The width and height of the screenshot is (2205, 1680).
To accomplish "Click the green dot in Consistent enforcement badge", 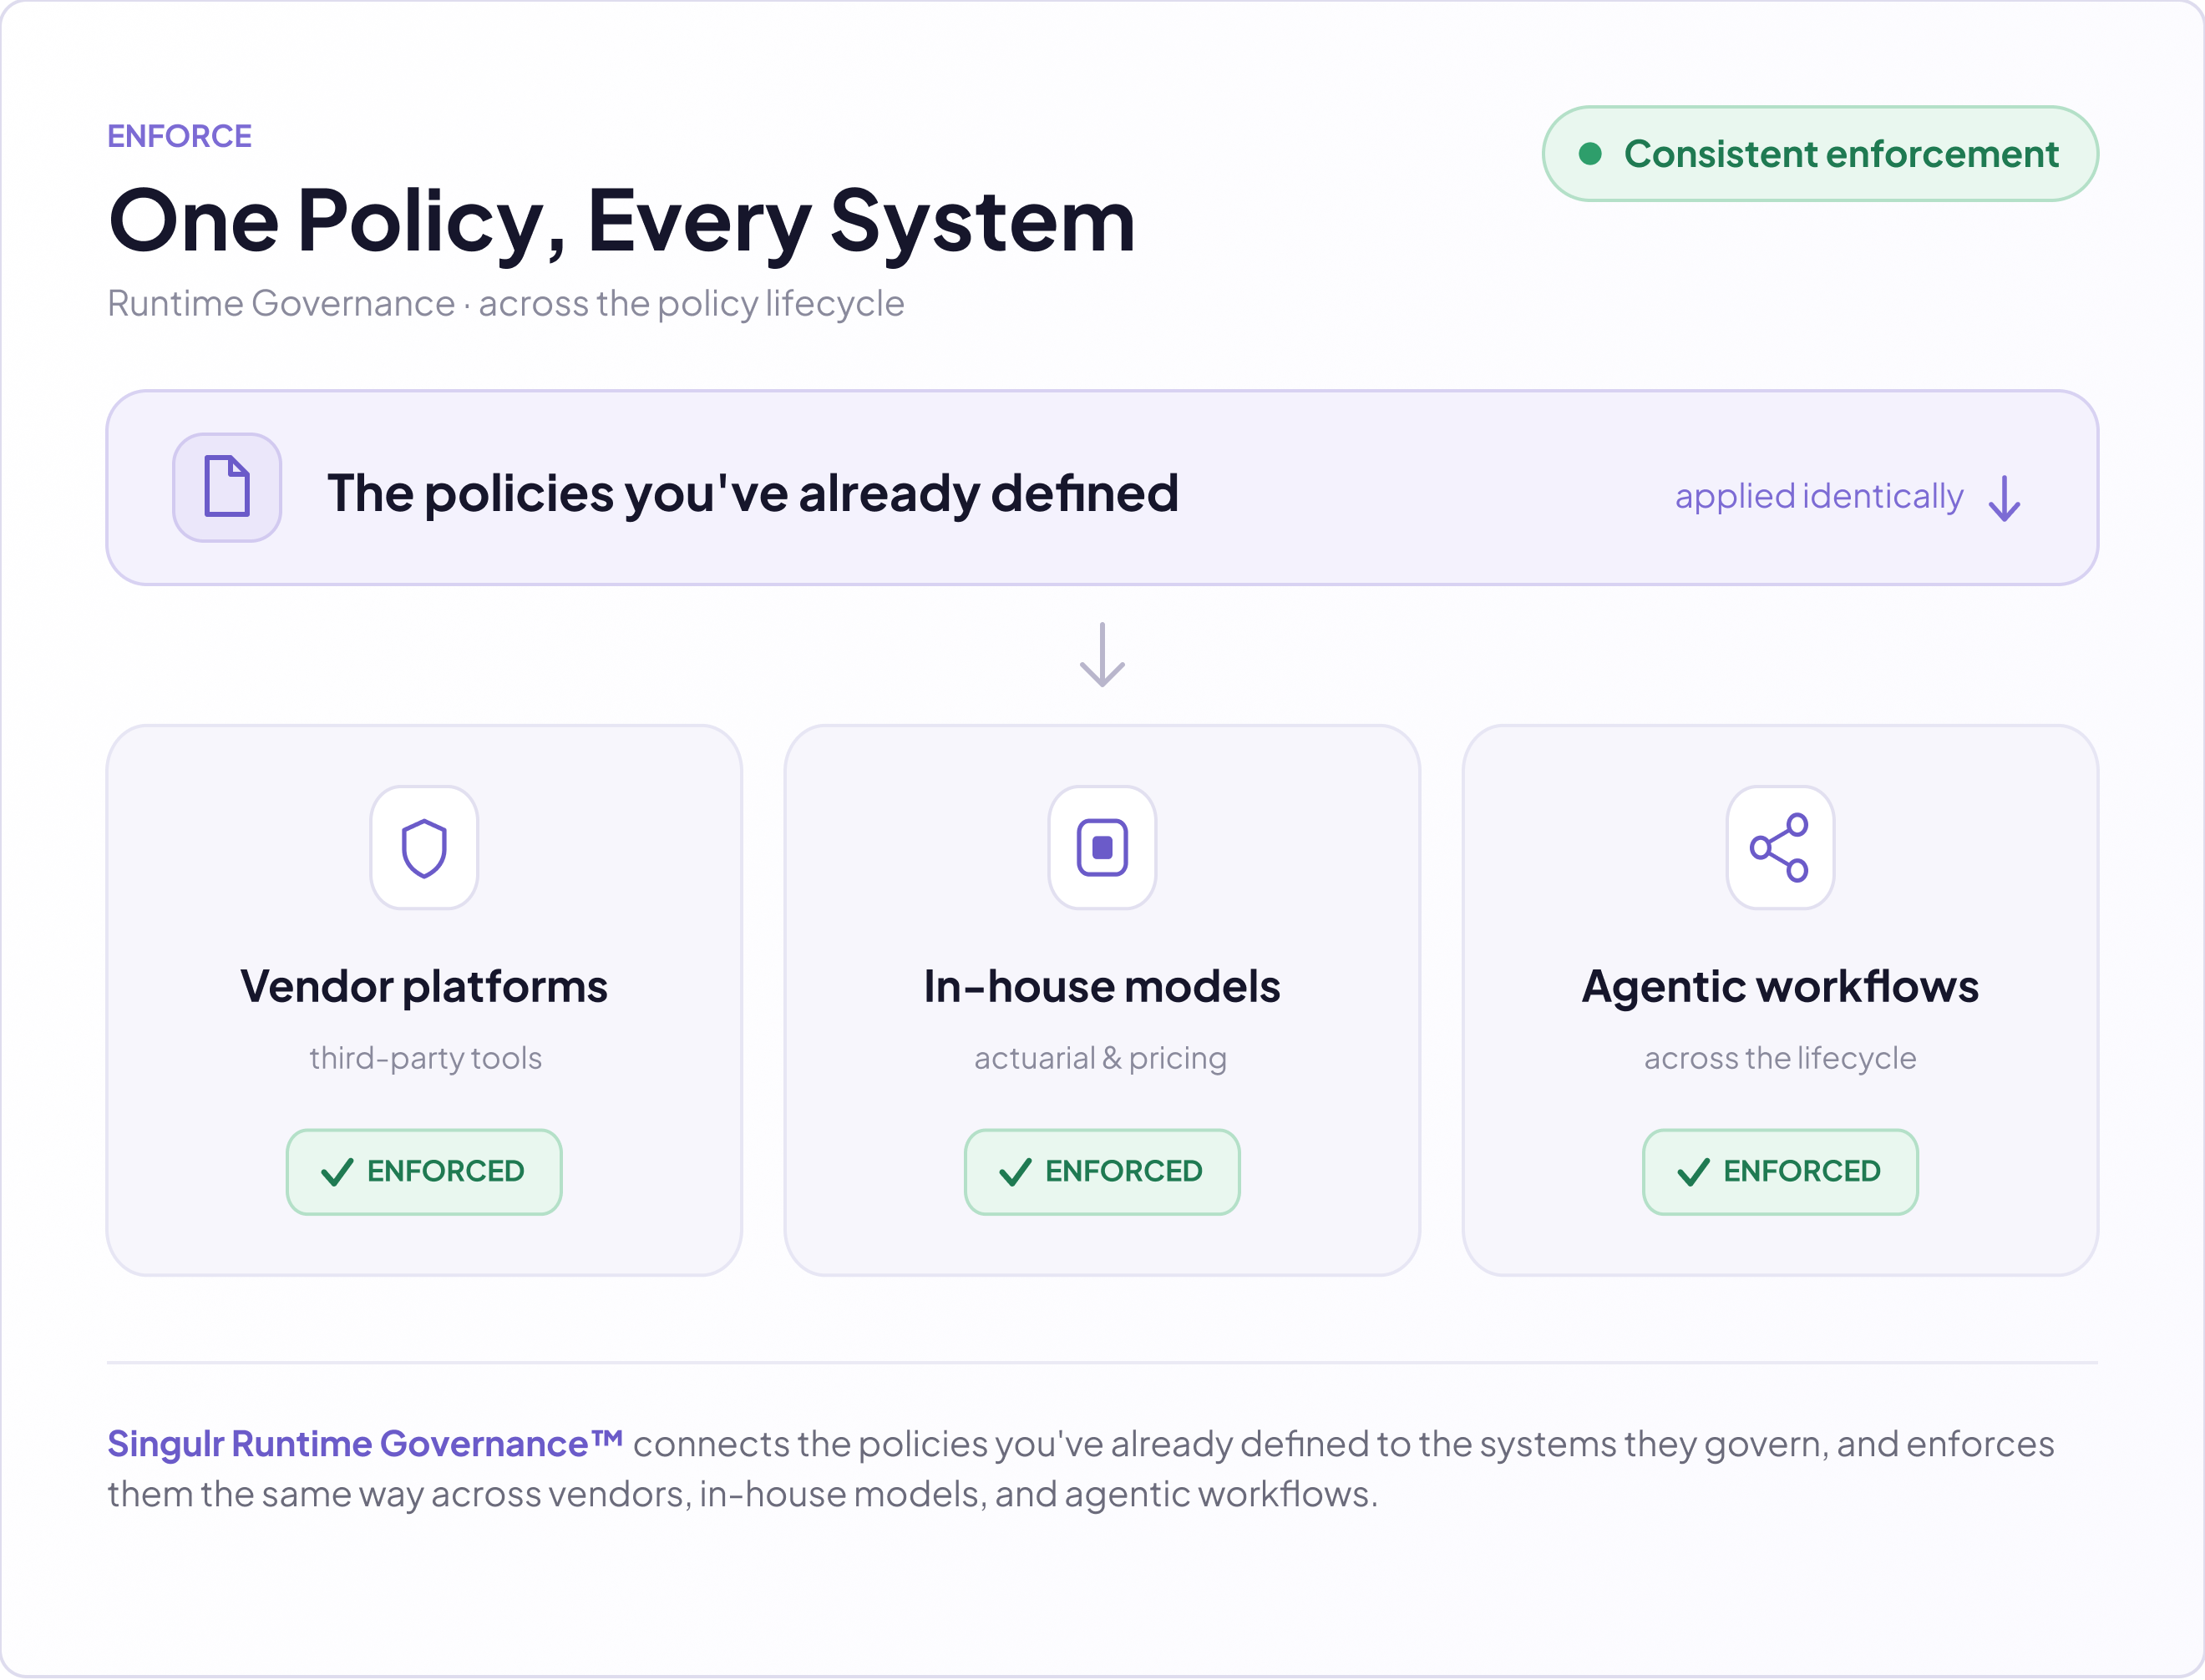I will tap(1590, 154).
